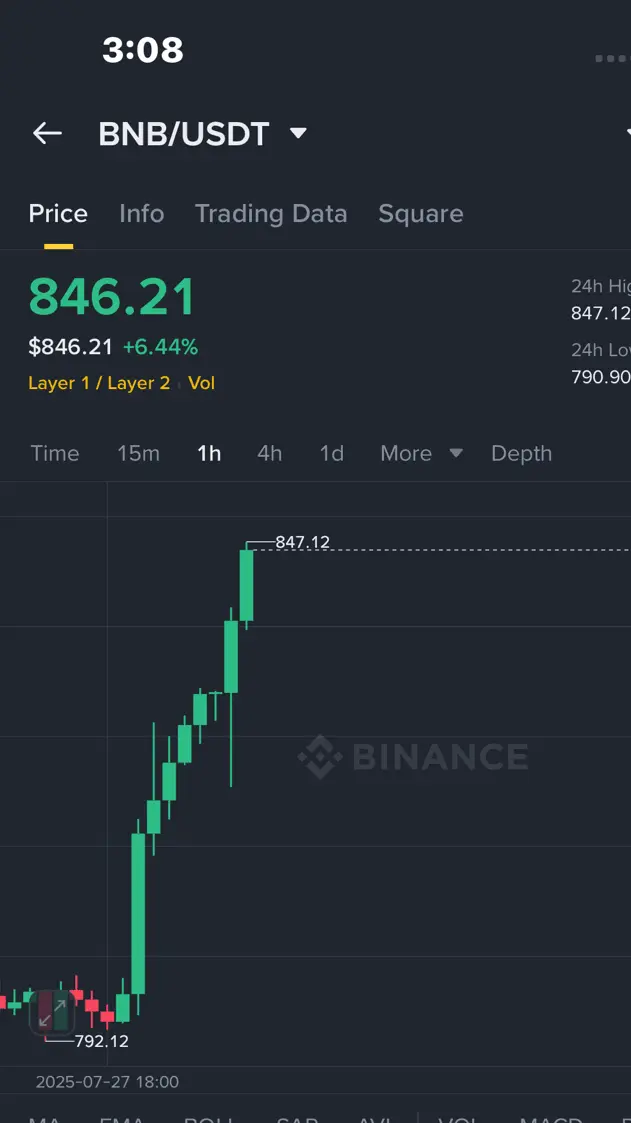
Task: Switch chart to 1d interval
Action: coord(332,453)
